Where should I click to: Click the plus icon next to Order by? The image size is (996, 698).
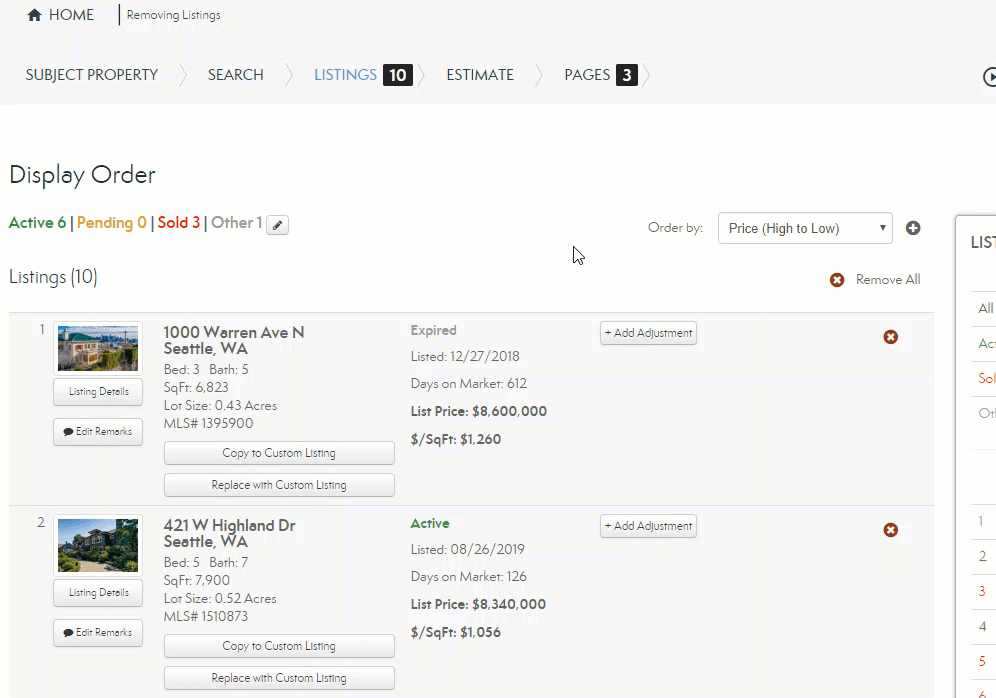tap(913, 228)
